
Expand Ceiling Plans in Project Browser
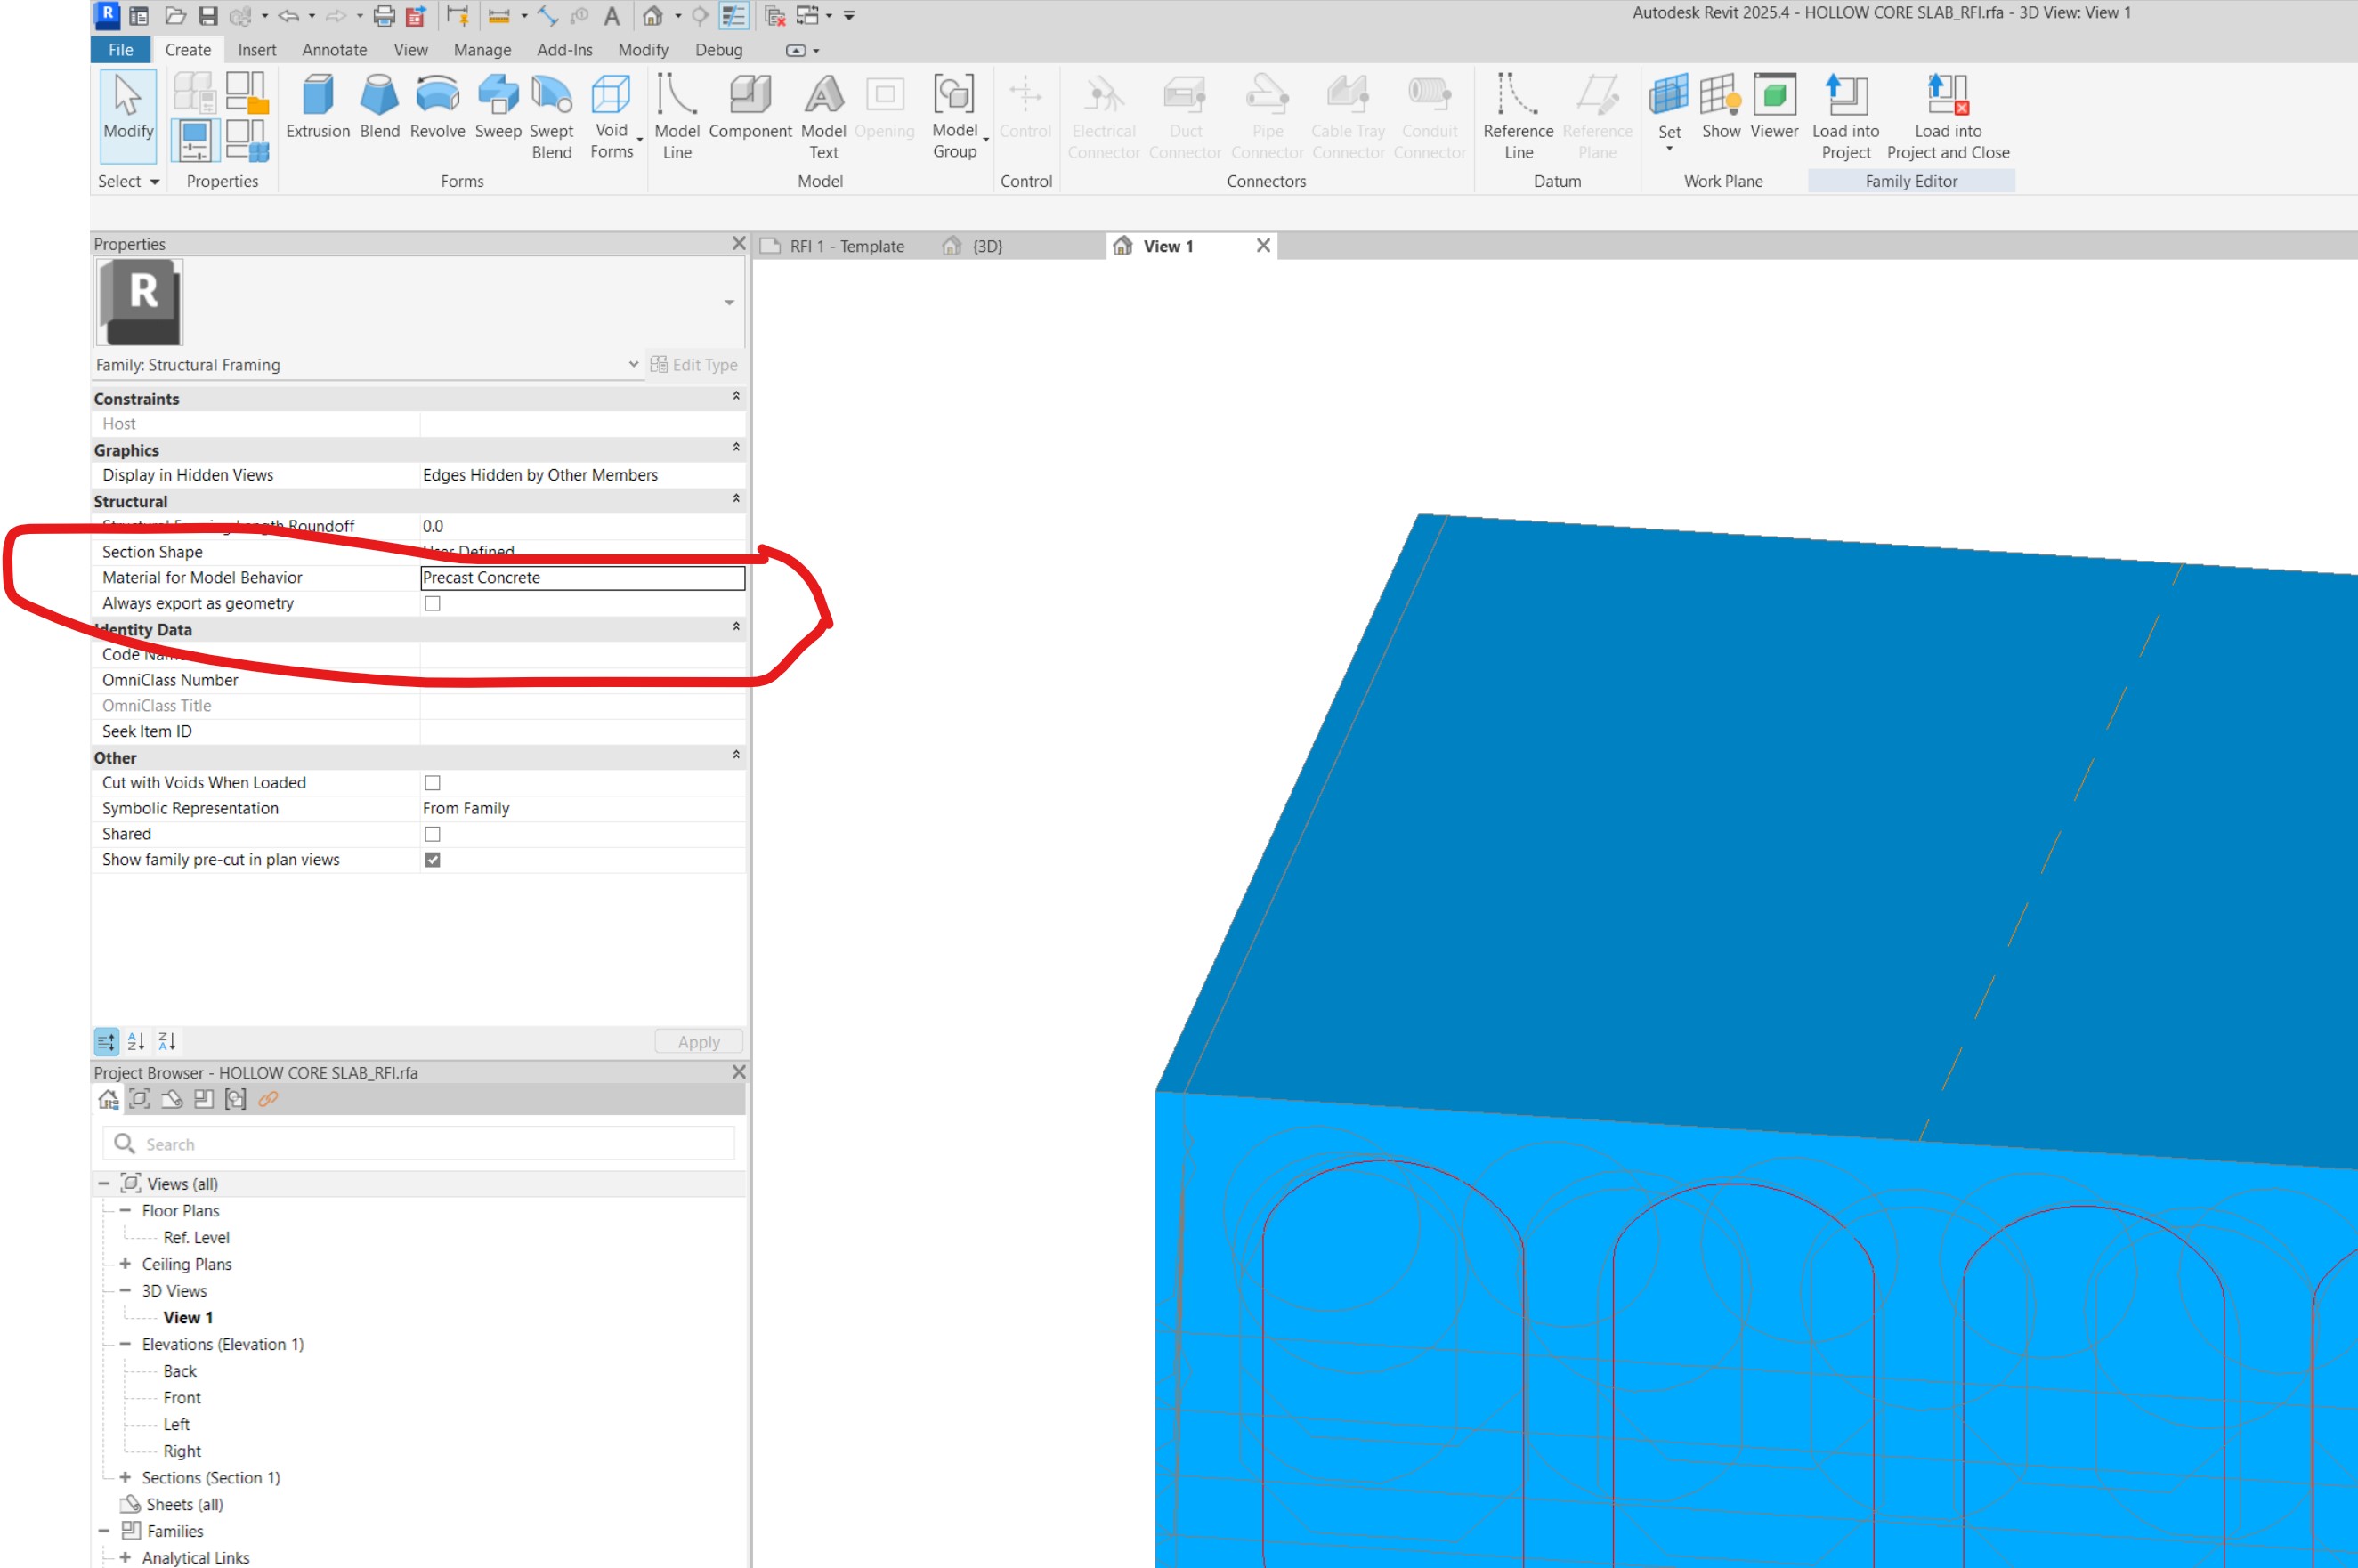125,1263
